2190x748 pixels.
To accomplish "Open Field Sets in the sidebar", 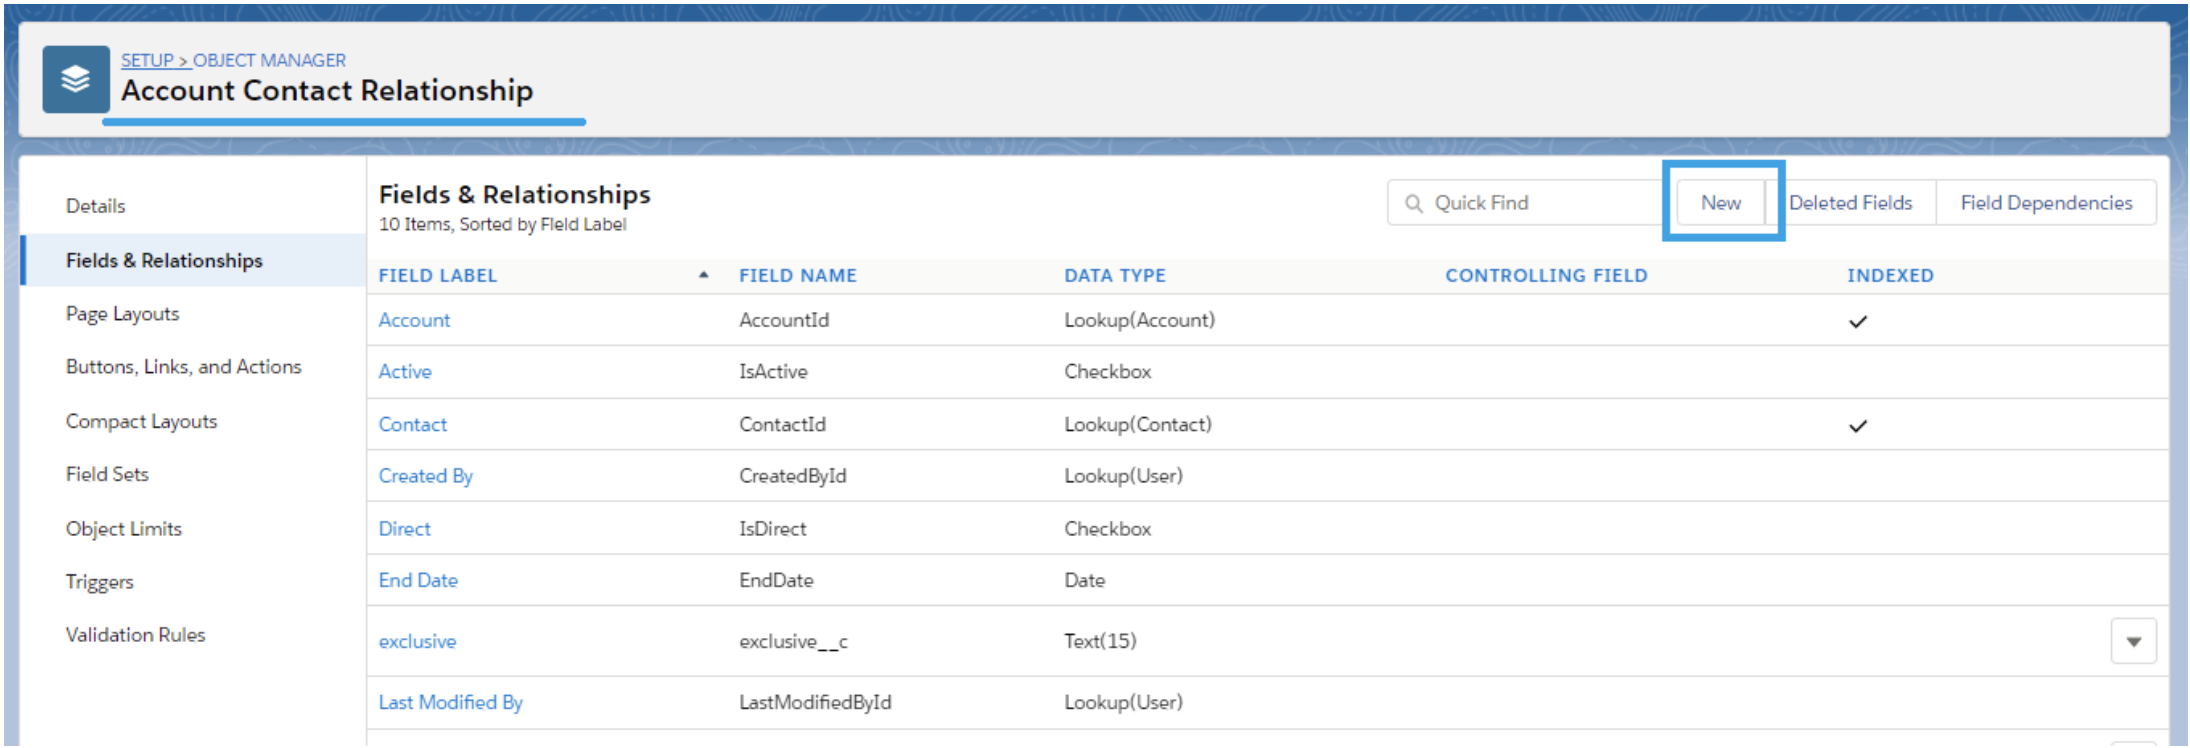I will coord(107,474).
